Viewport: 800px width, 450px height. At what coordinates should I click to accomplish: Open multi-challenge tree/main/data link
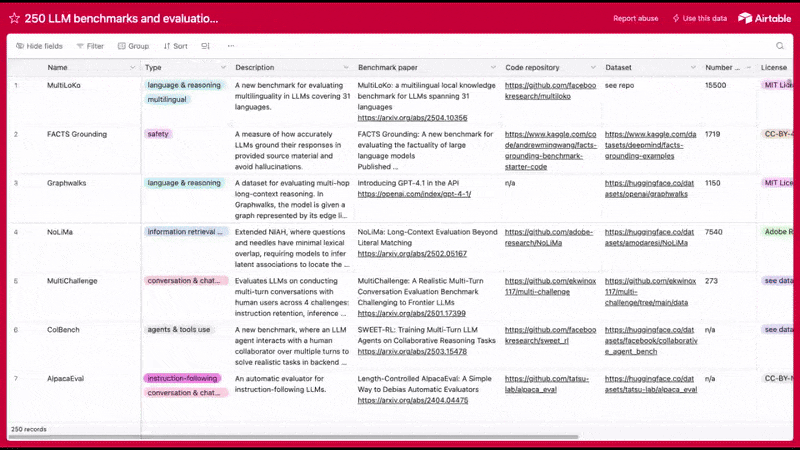point(651,292)
